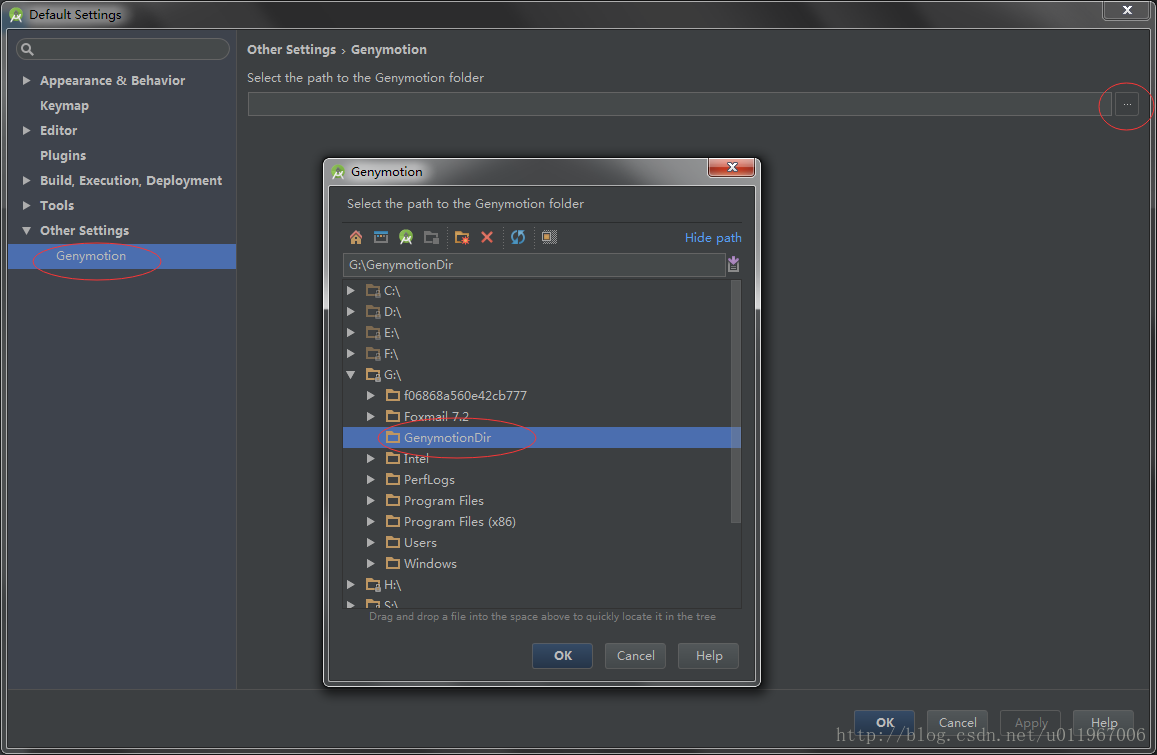Click the settings search field
Screen dimensions: 1157x755
pyautogui.click(x=122, y=49)
